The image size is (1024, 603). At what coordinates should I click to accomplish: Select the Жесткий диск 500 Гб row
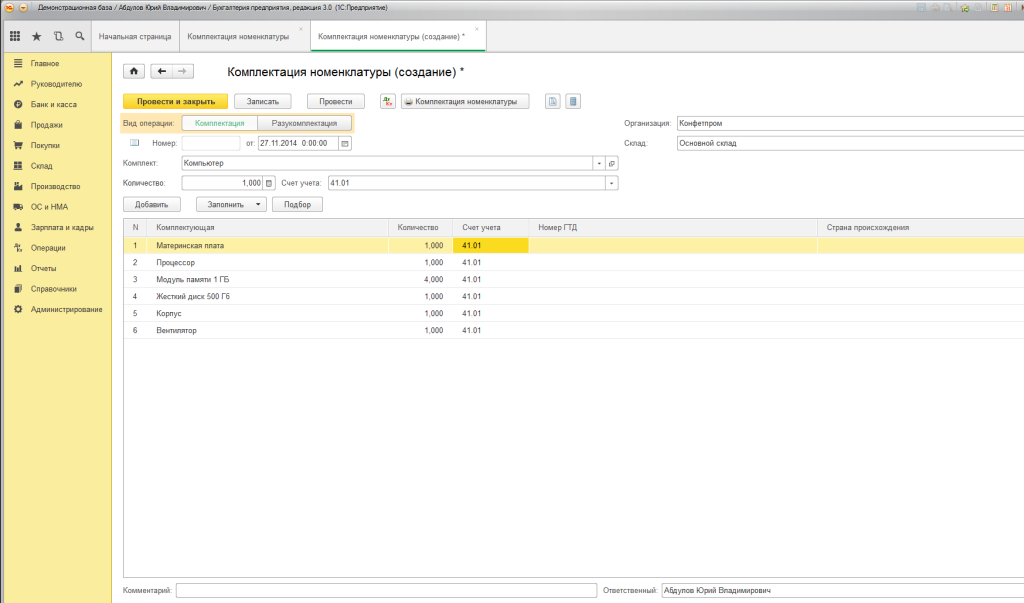pyautogui.click(x=573, y=297)
